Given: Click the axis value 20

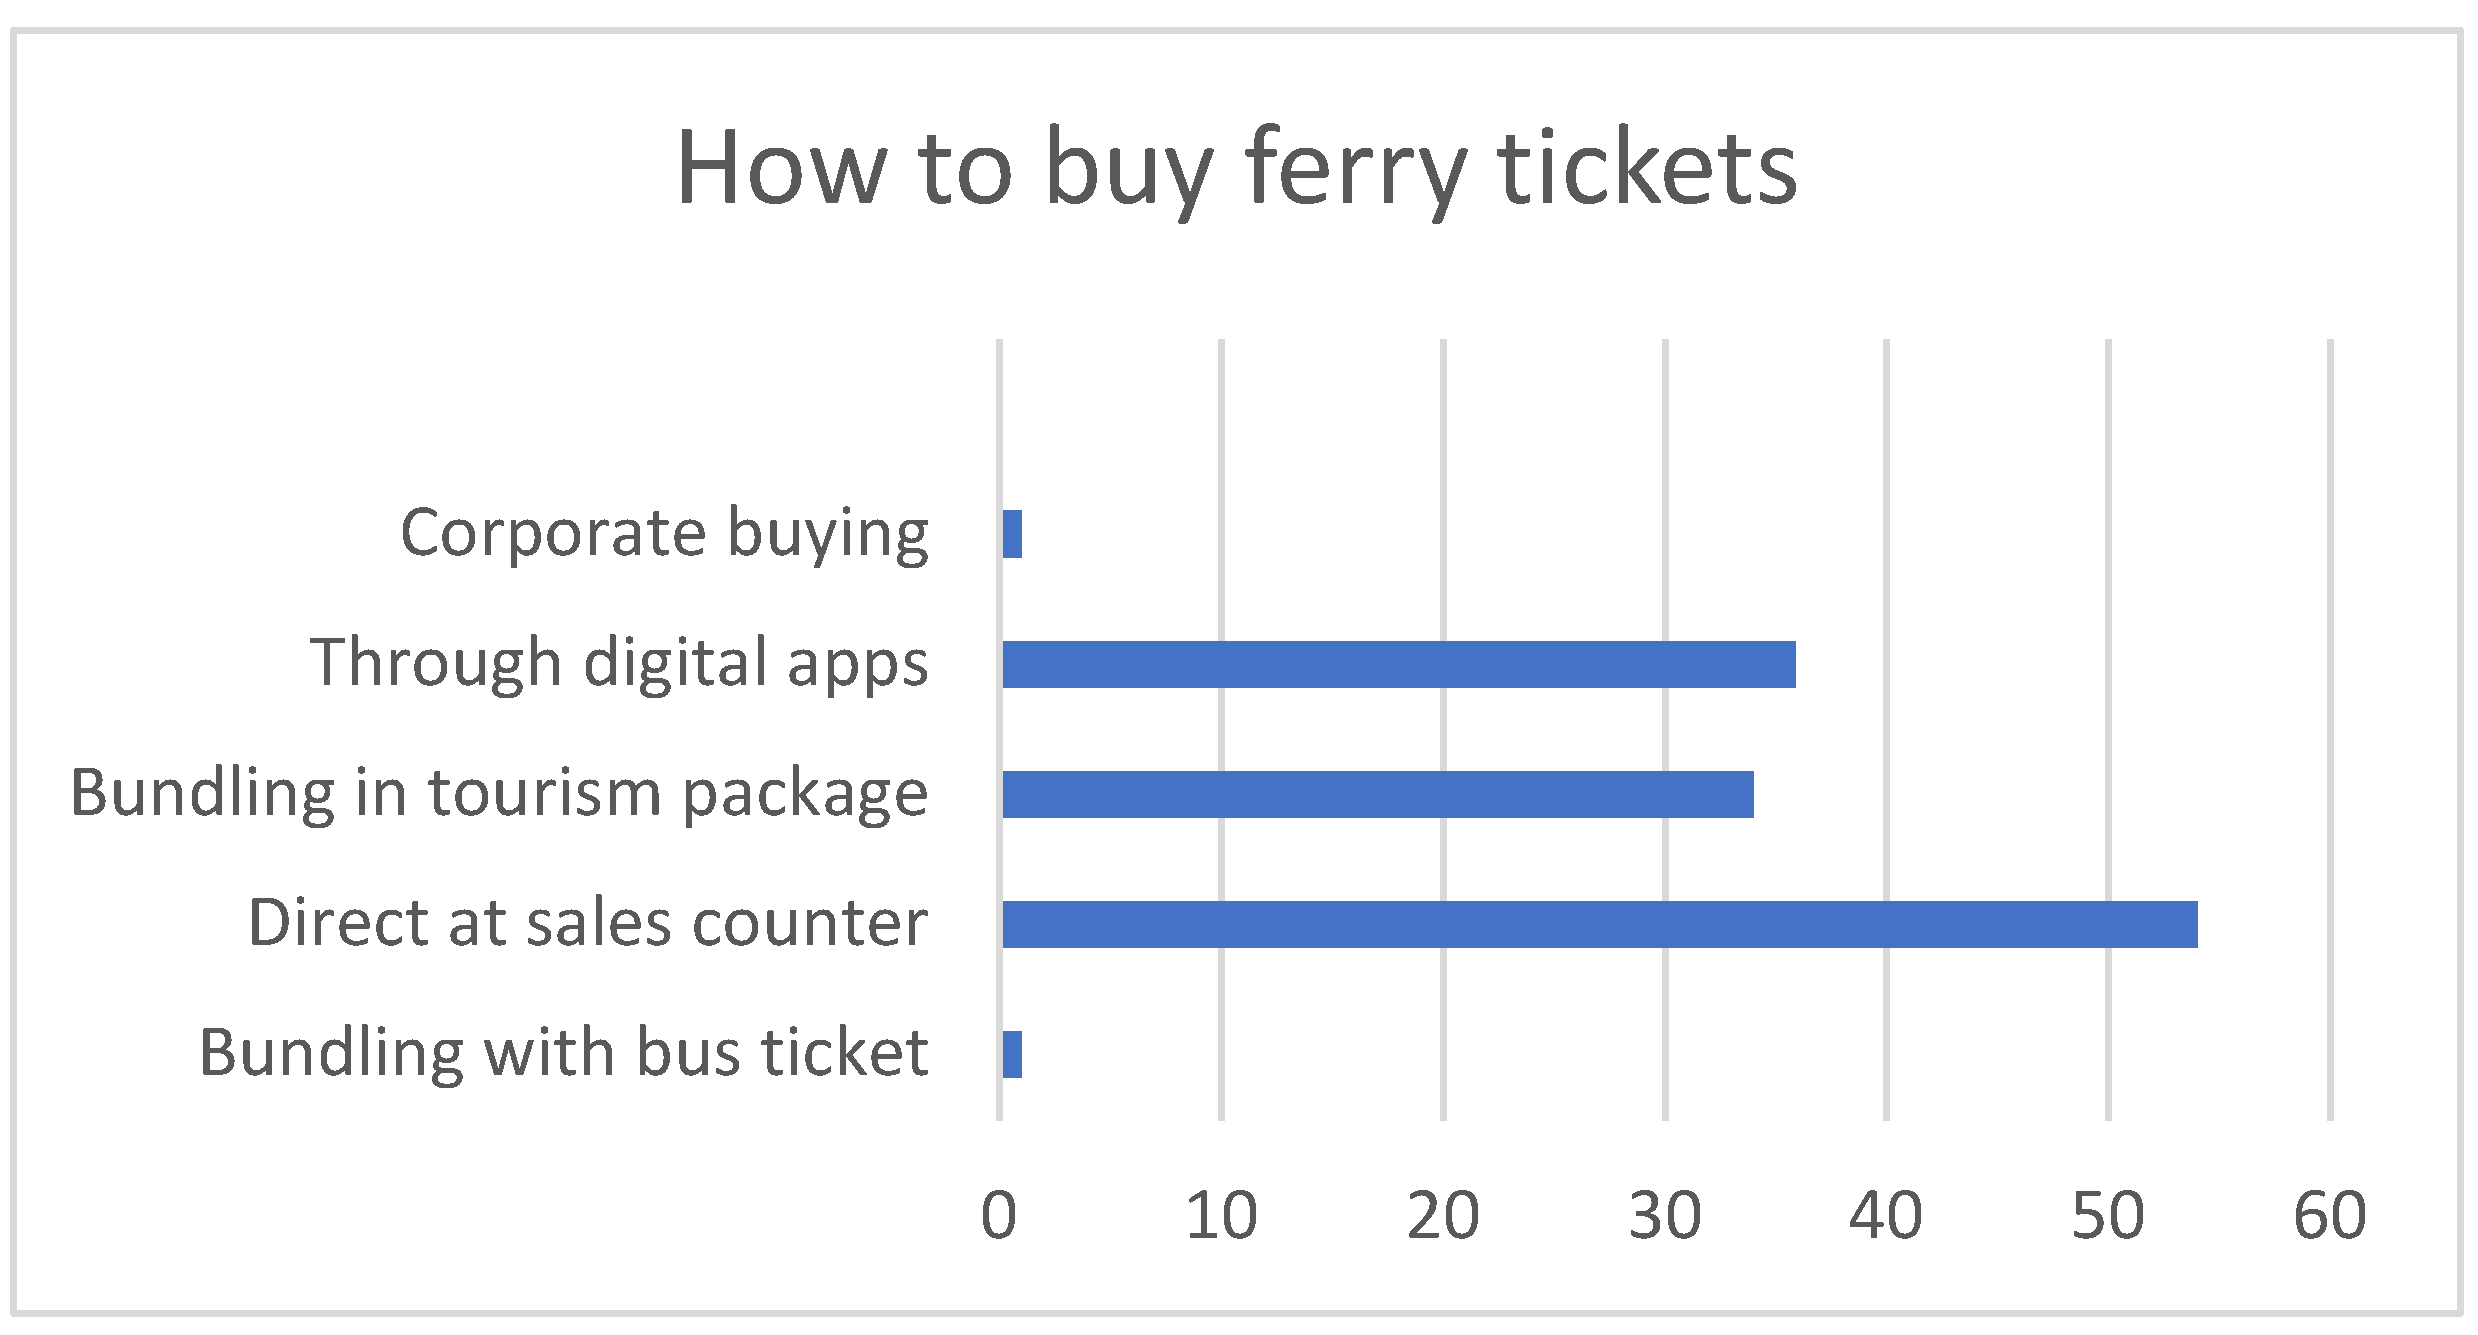Looking at the screenshot, I should pos(1443,1217).
